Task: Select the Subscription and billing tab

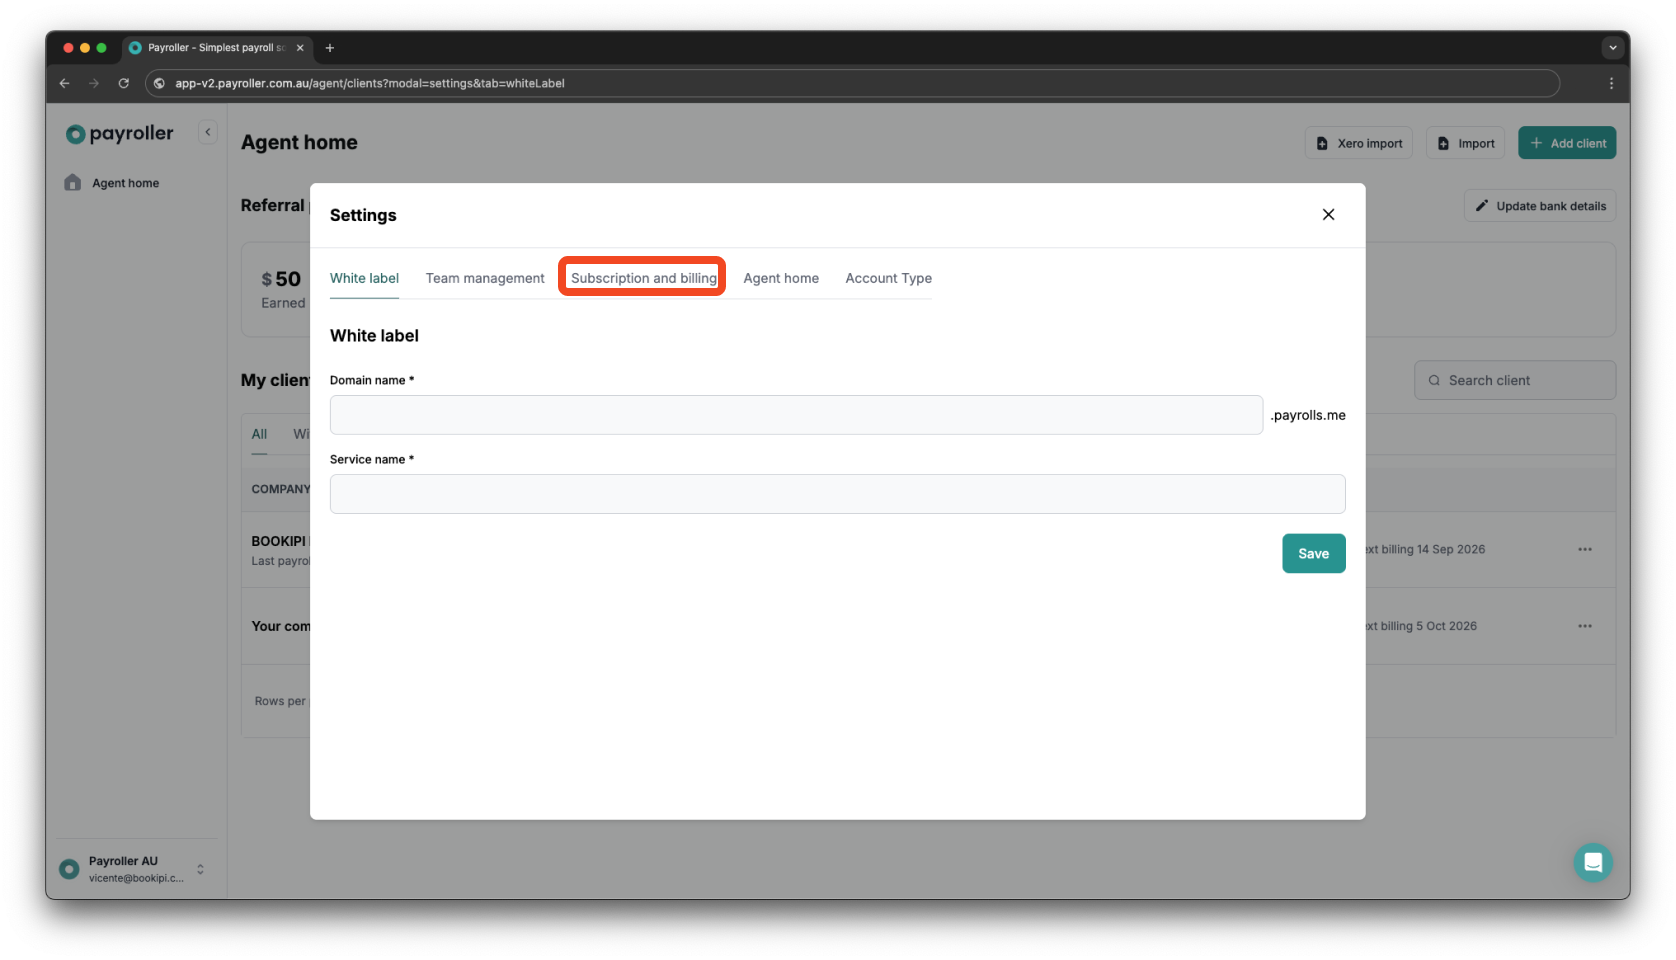Action: point(641,278)
